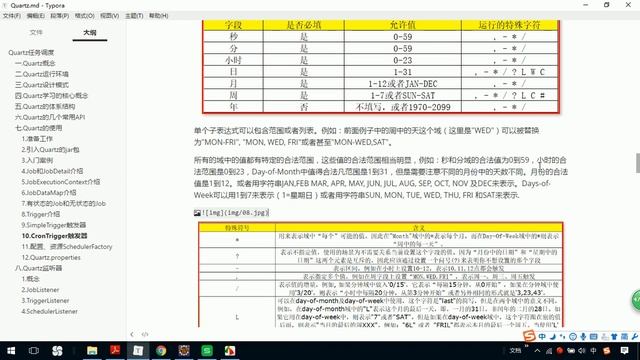Go to 三.Quartz设计模式 in outline

42,85
